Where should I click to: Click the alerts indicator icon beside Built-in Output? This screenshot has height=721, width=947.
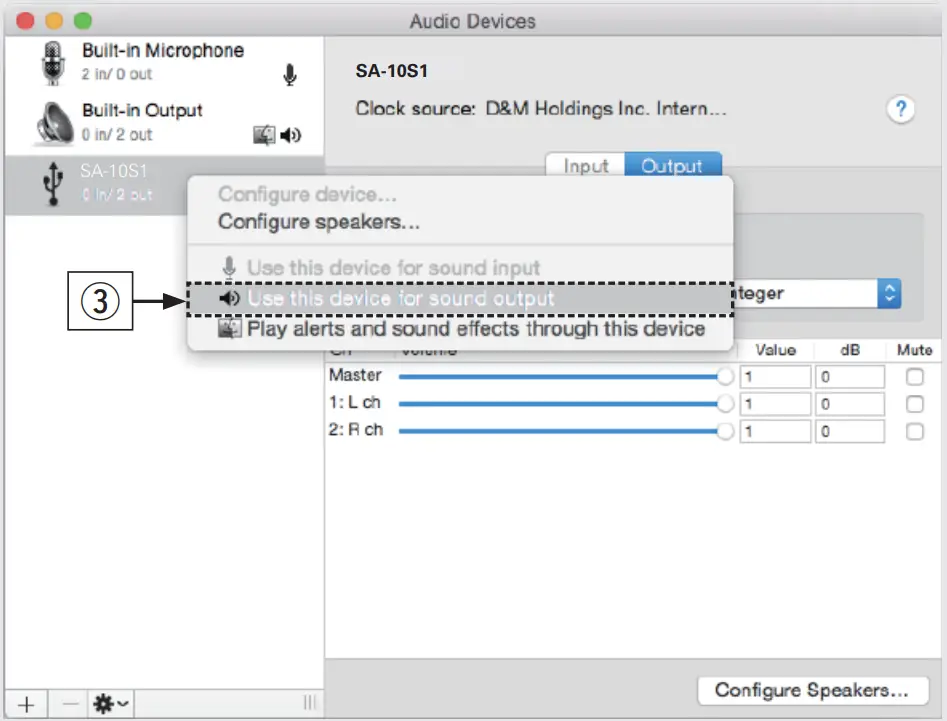click(x=264, y=135)
